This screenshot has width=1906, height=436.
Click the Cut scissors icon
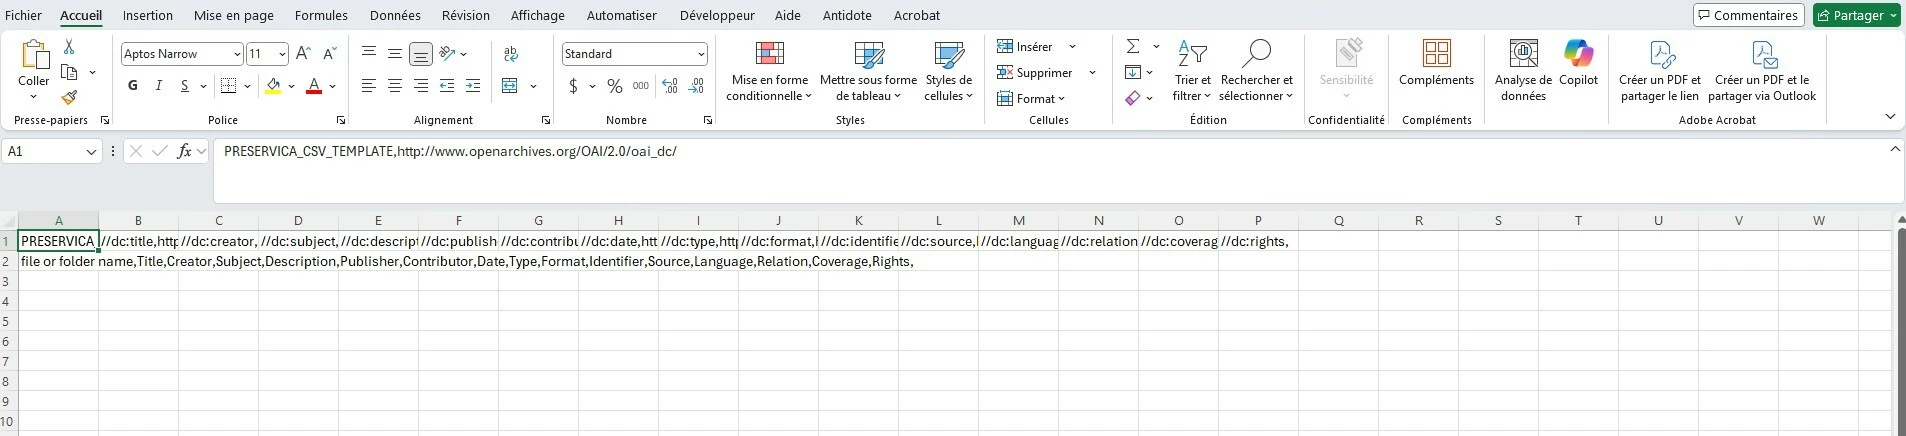click(69, 47)
